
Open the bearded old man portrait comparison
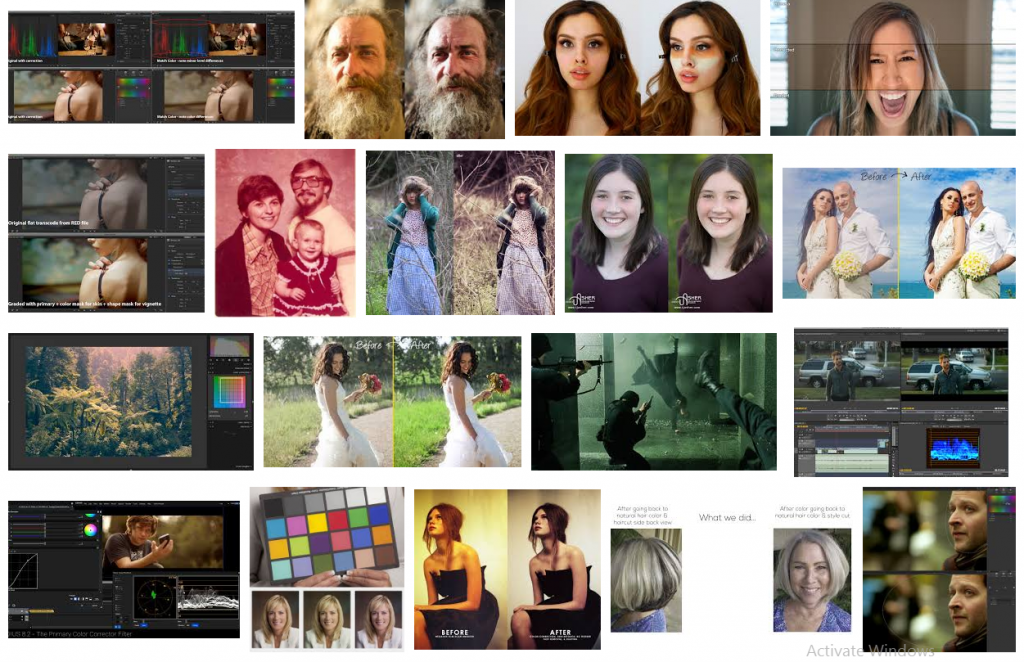coord(404,69)
